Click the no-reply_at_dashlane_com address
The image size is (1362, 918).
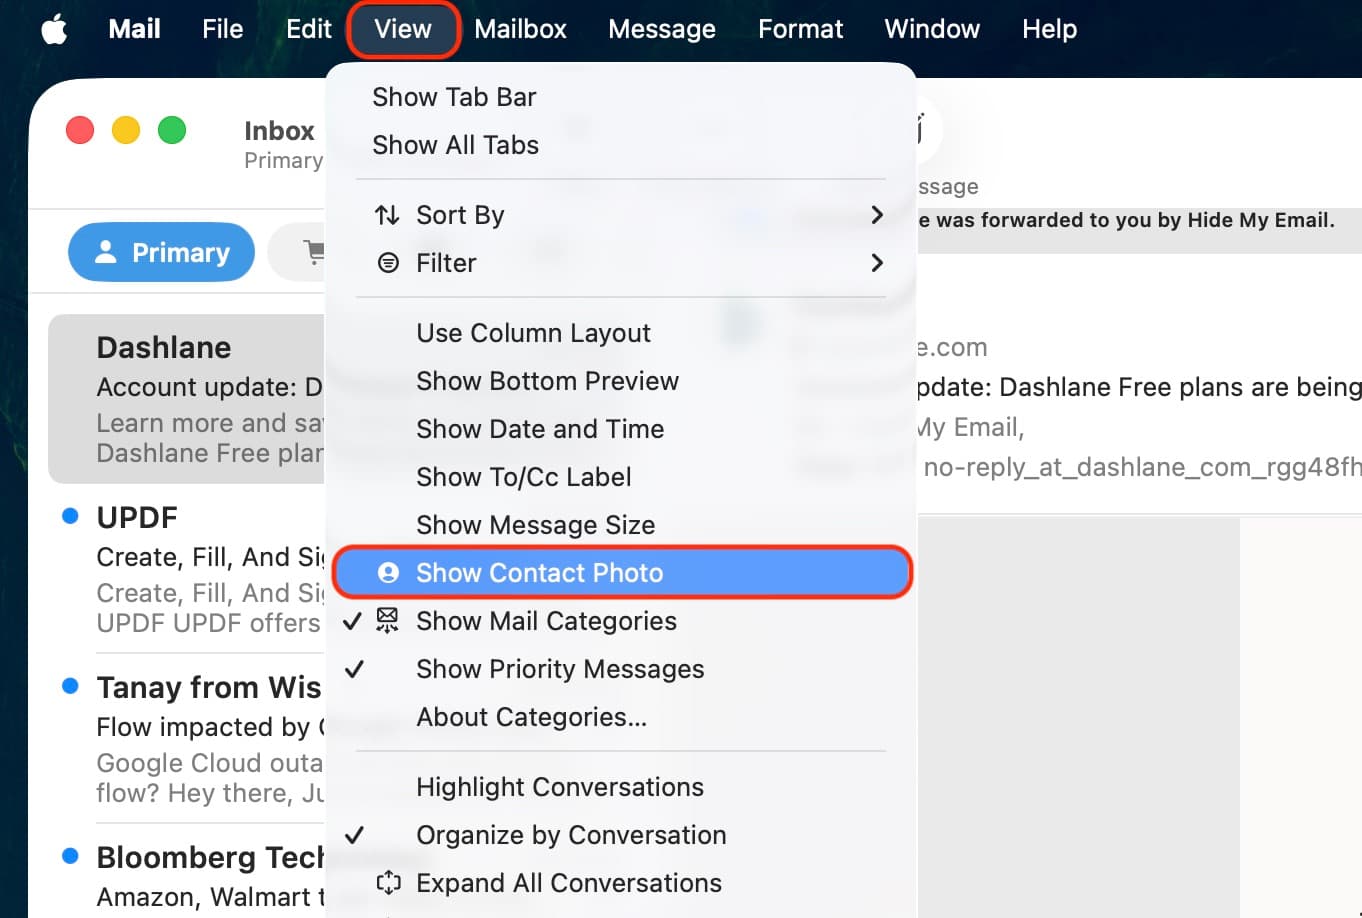point(1142,466)
